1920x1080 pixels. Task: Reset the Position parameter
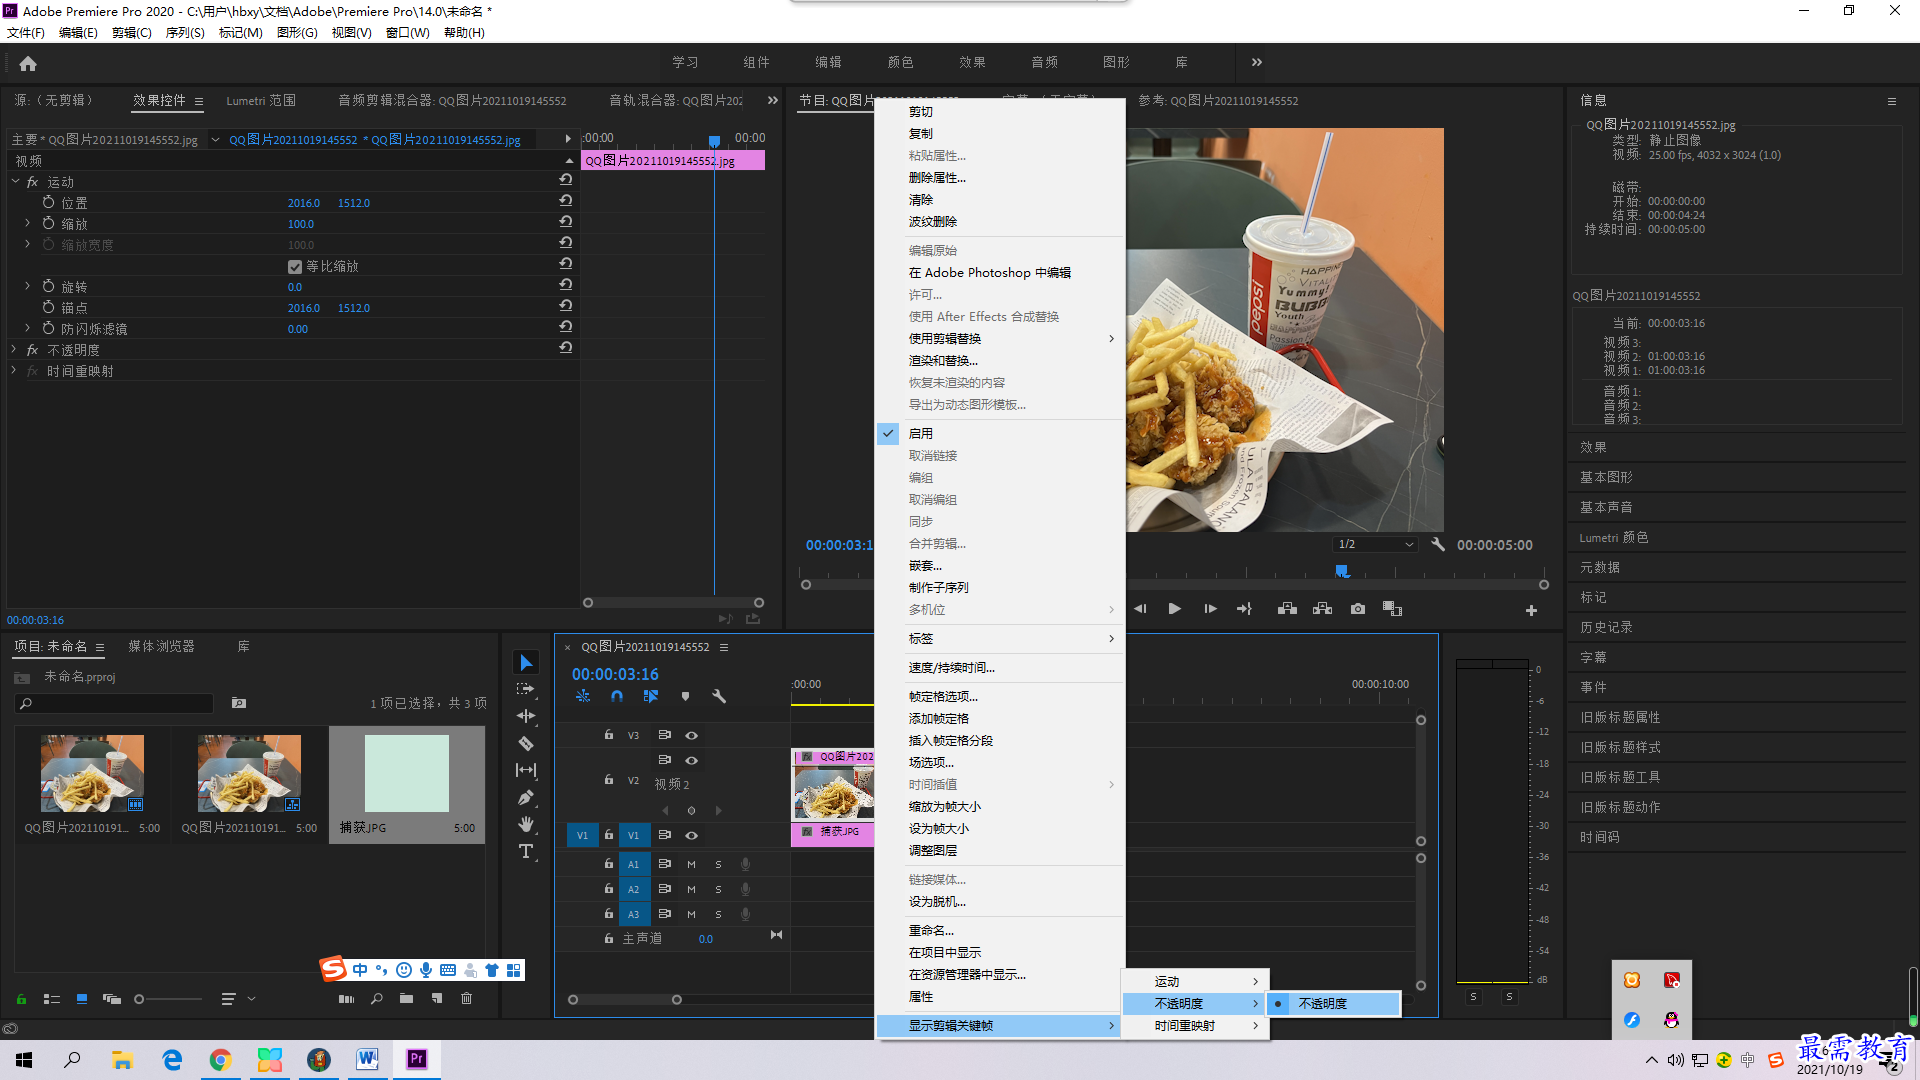point(566,201)
